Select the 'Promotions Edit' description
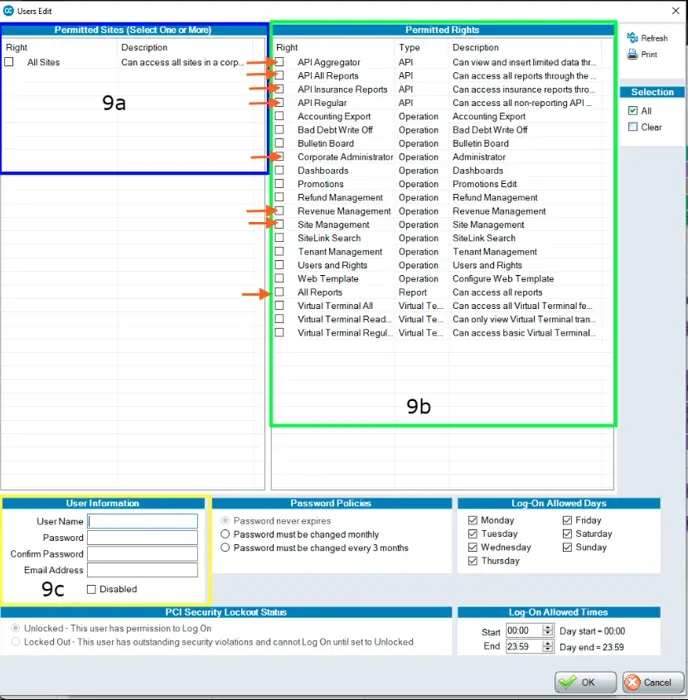688x700 pixels. coord(484,184)
